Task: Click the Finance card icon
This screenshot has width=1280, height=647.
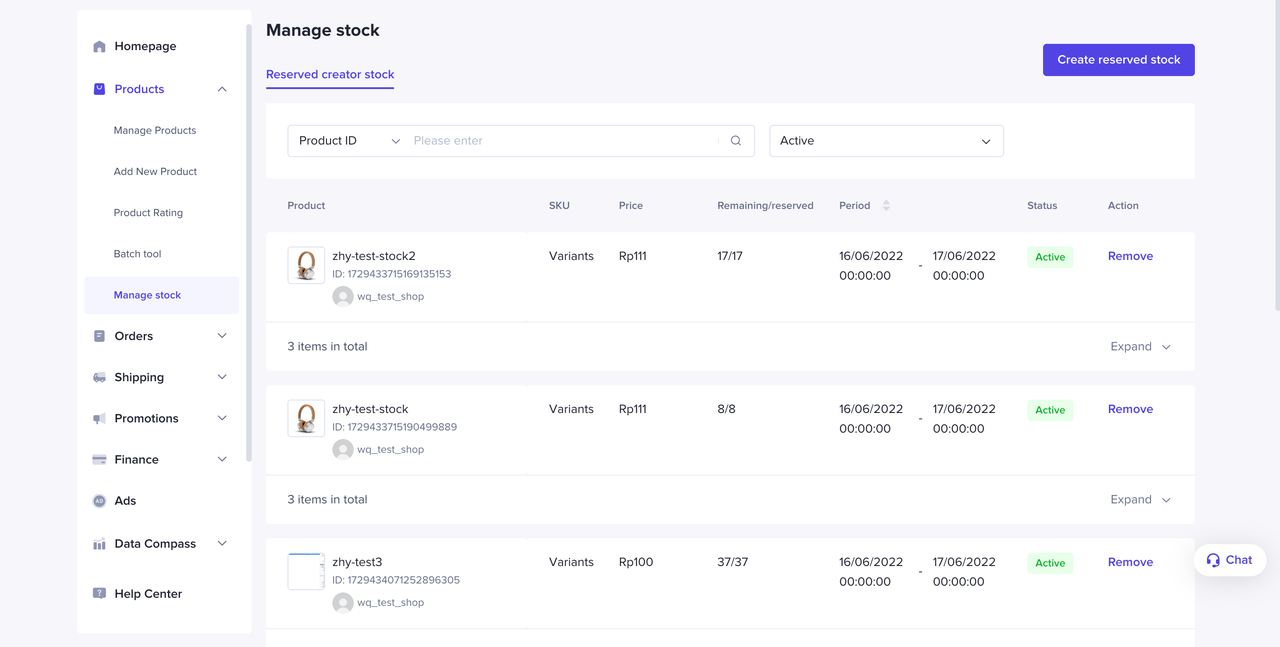Action: (x=99, y=460)
